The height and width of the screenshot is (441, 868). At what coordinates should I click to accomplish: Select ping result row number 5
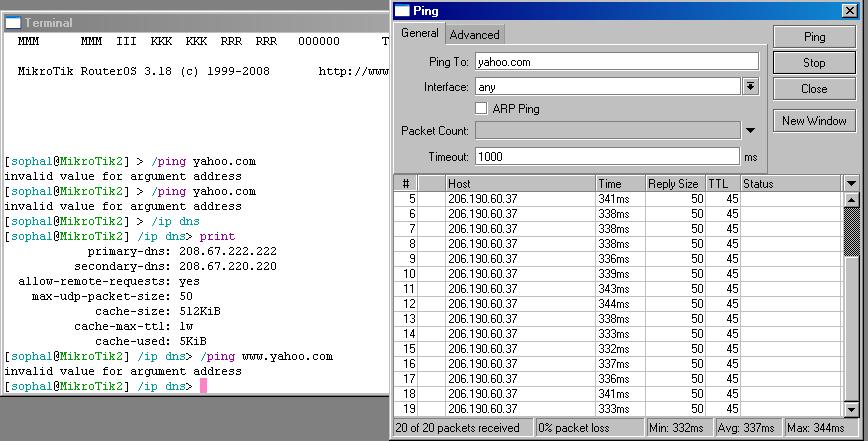[618, 199]
